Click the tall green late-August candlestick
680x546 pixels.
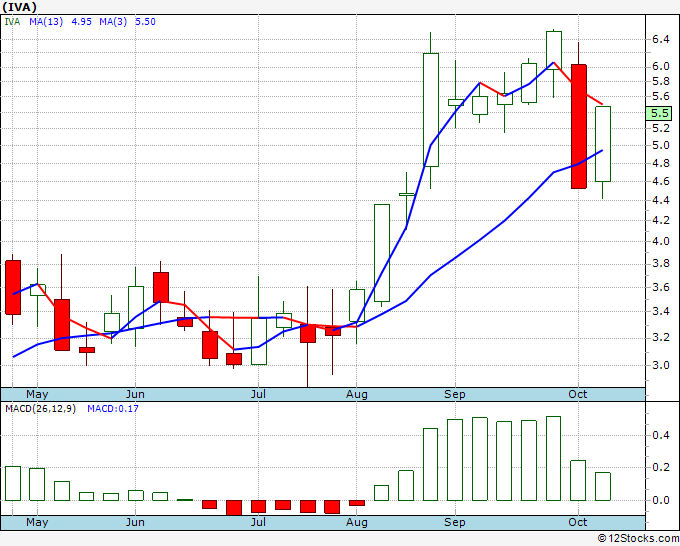(431, 110)
